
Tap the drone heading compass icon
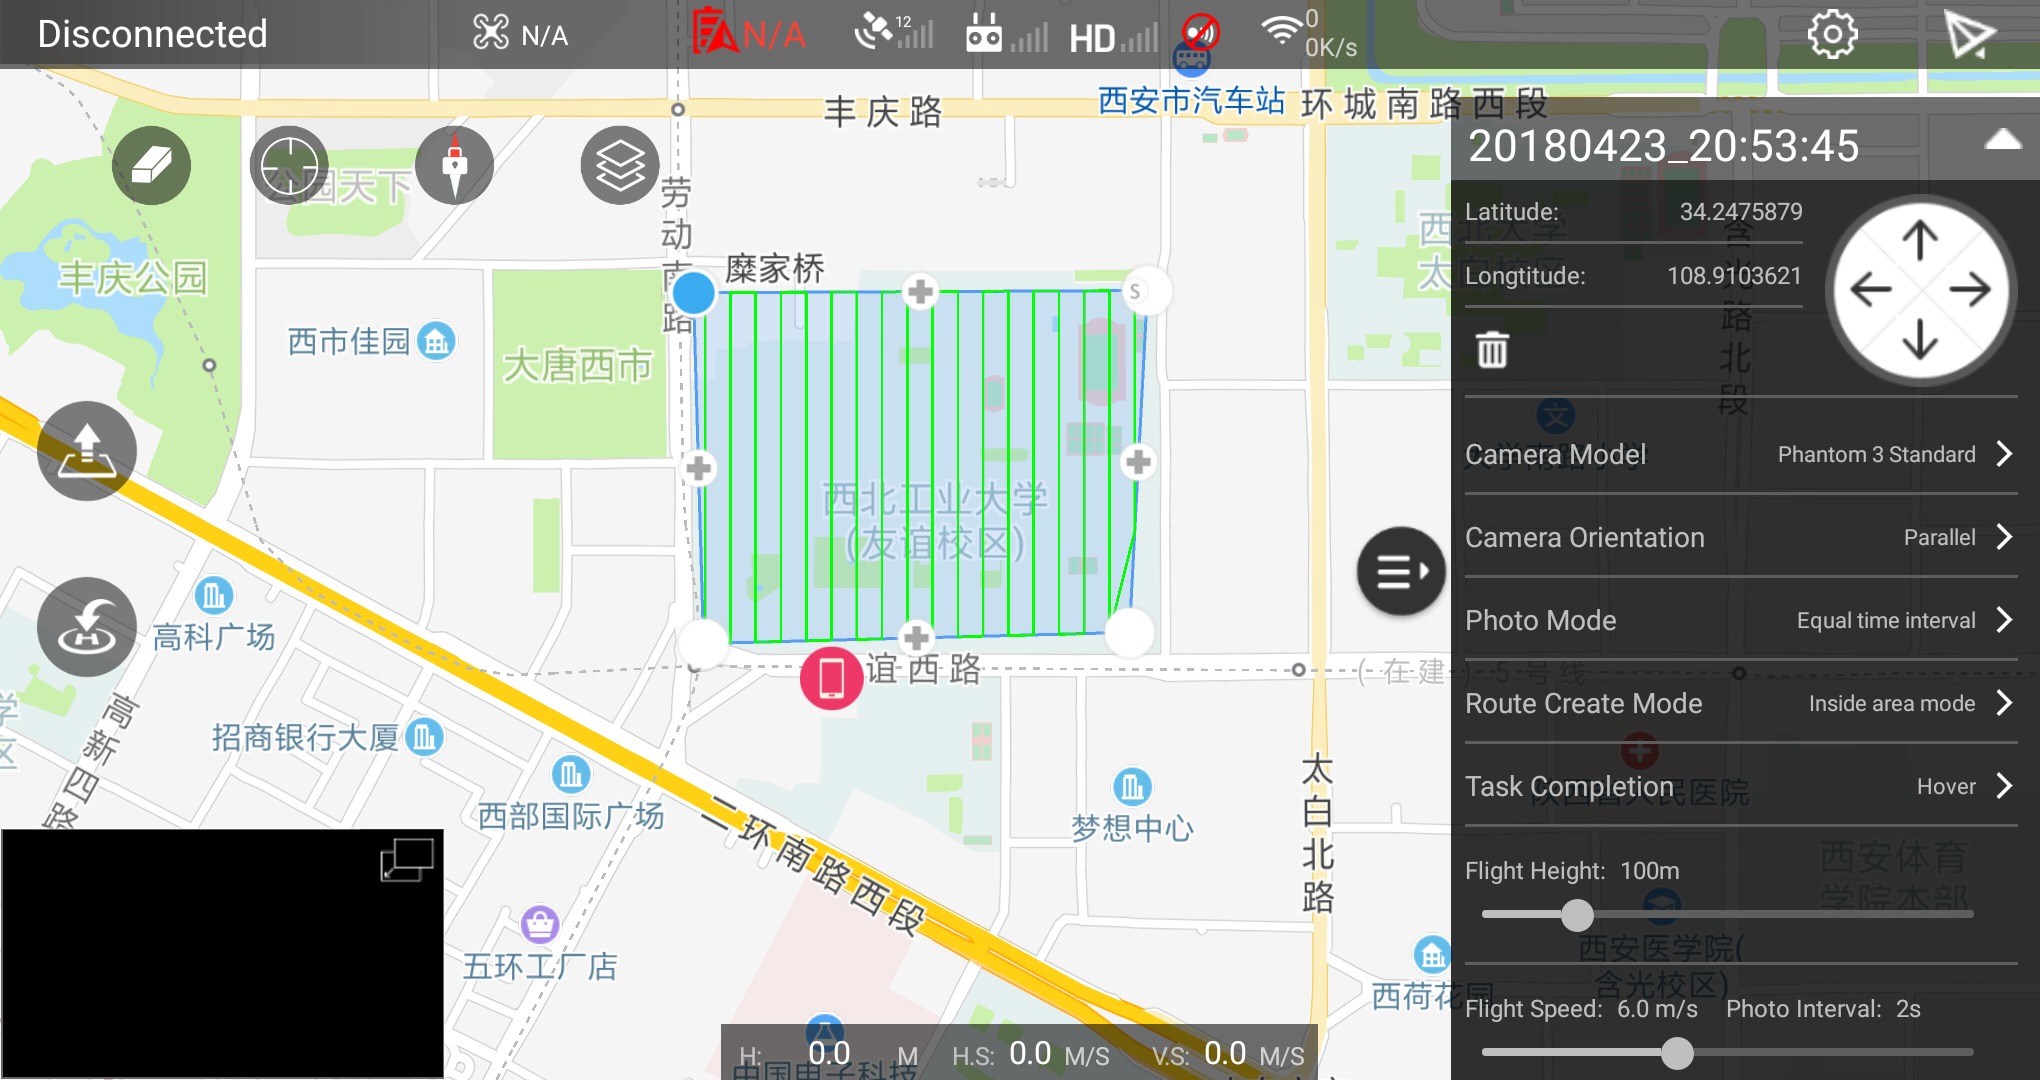click(x=454, y=165)
